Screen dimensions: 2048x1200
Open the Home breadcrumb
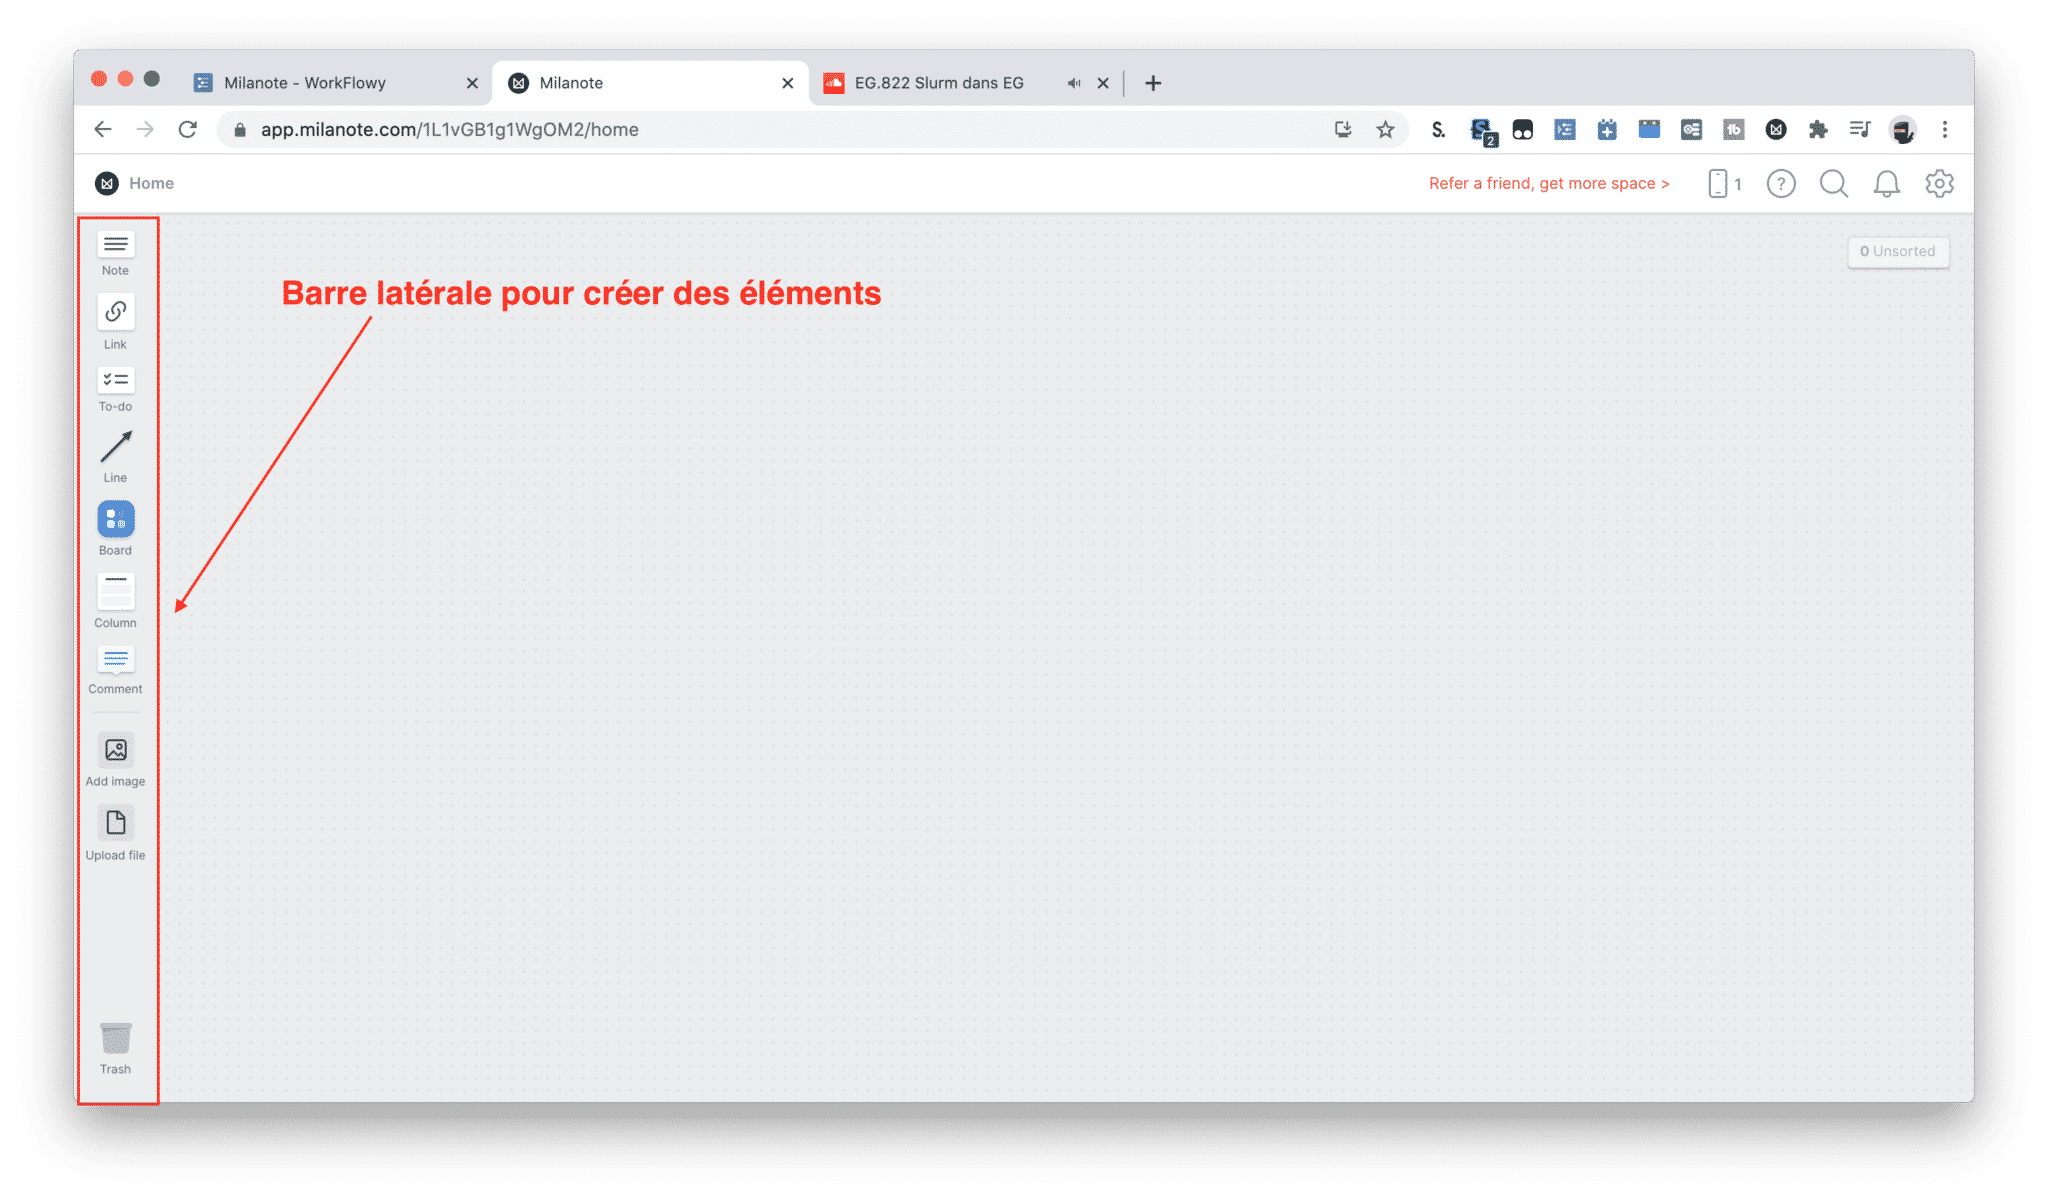click(151, 183)
